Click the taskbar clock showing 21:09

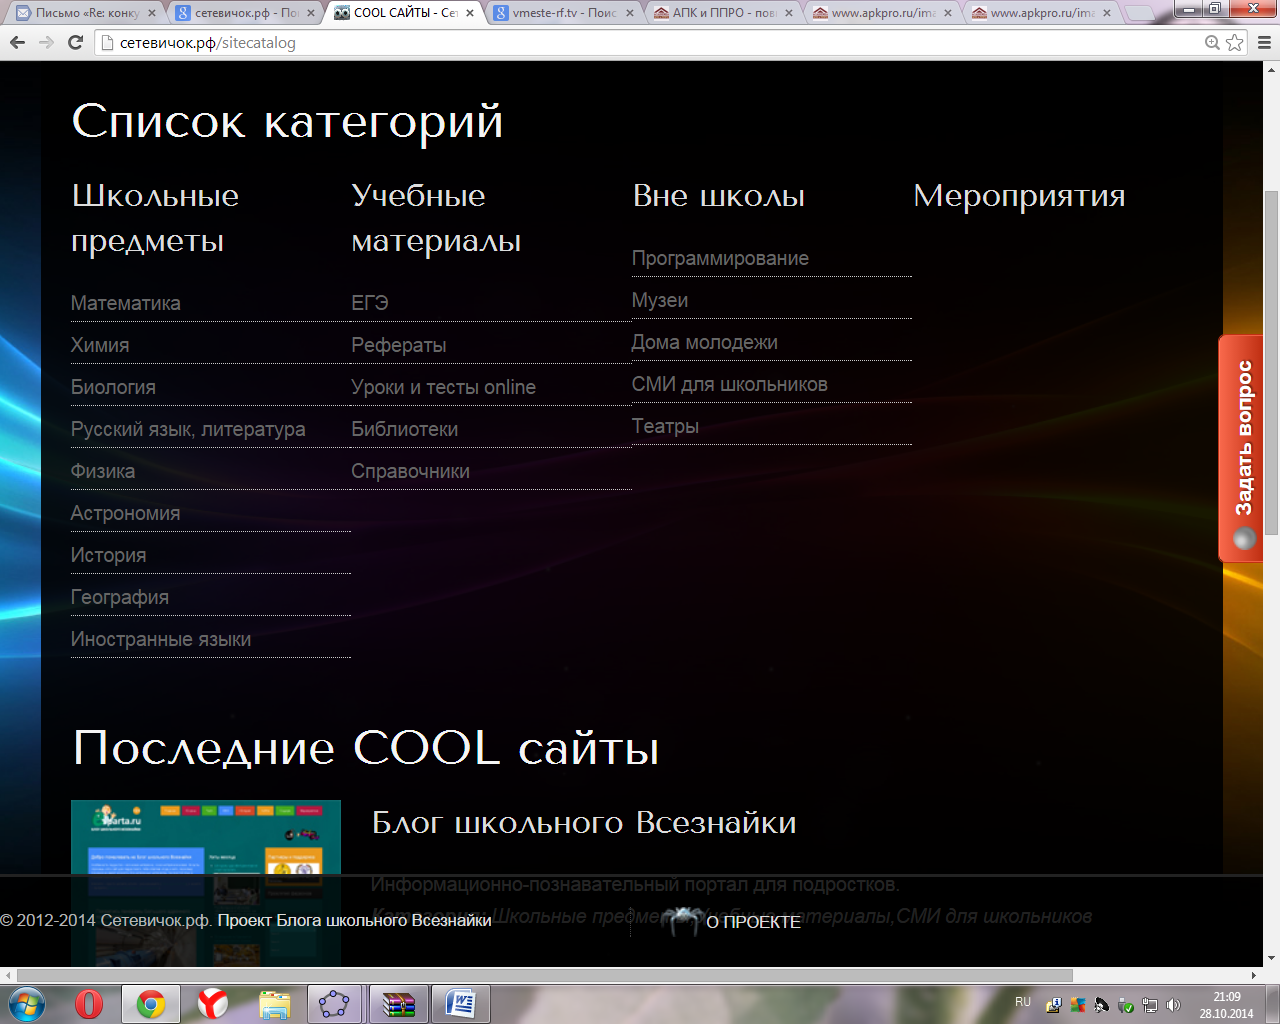coord(1227,1005)
